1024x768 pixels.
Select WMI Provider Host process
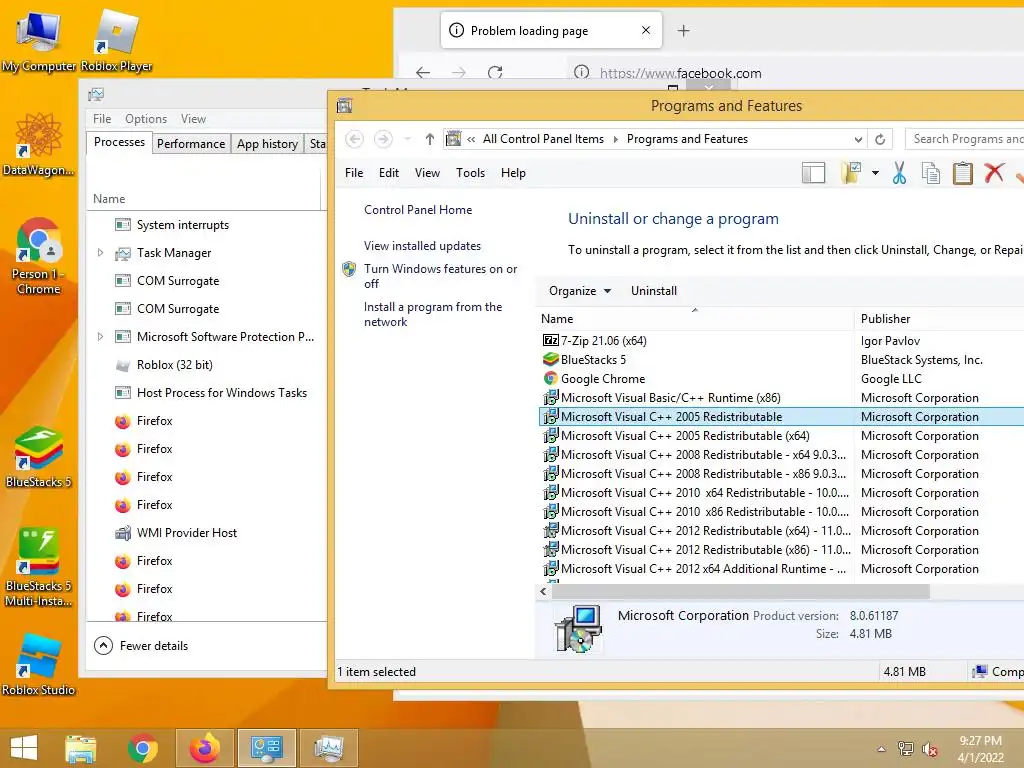click(187, 533)
